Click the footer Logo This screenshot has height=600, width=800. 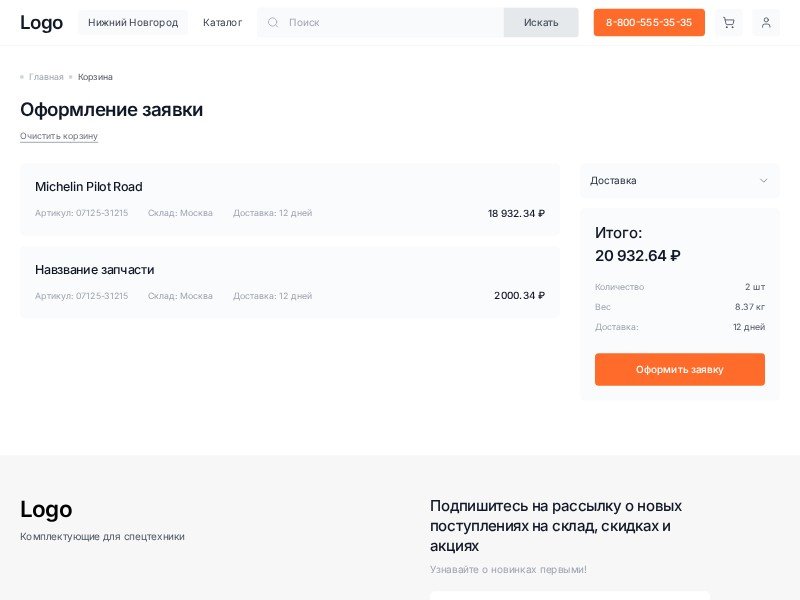pos(46,509)
